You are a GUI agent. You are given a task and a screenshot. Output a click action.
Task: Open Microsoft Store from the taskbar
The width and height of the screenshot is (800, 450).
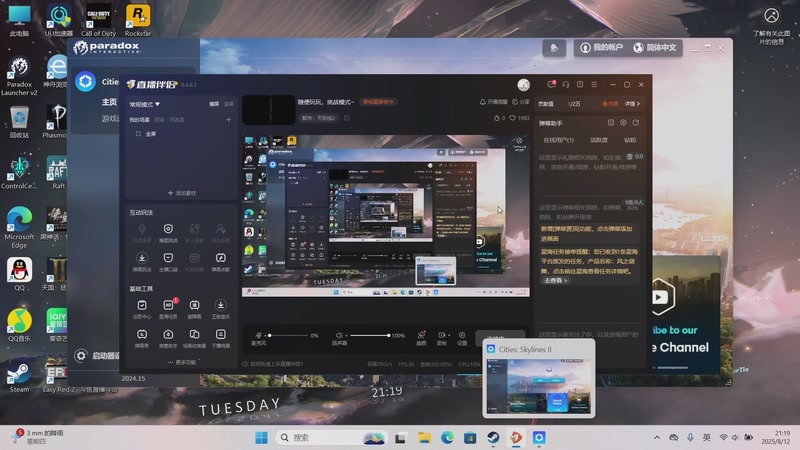pos(470,438)
